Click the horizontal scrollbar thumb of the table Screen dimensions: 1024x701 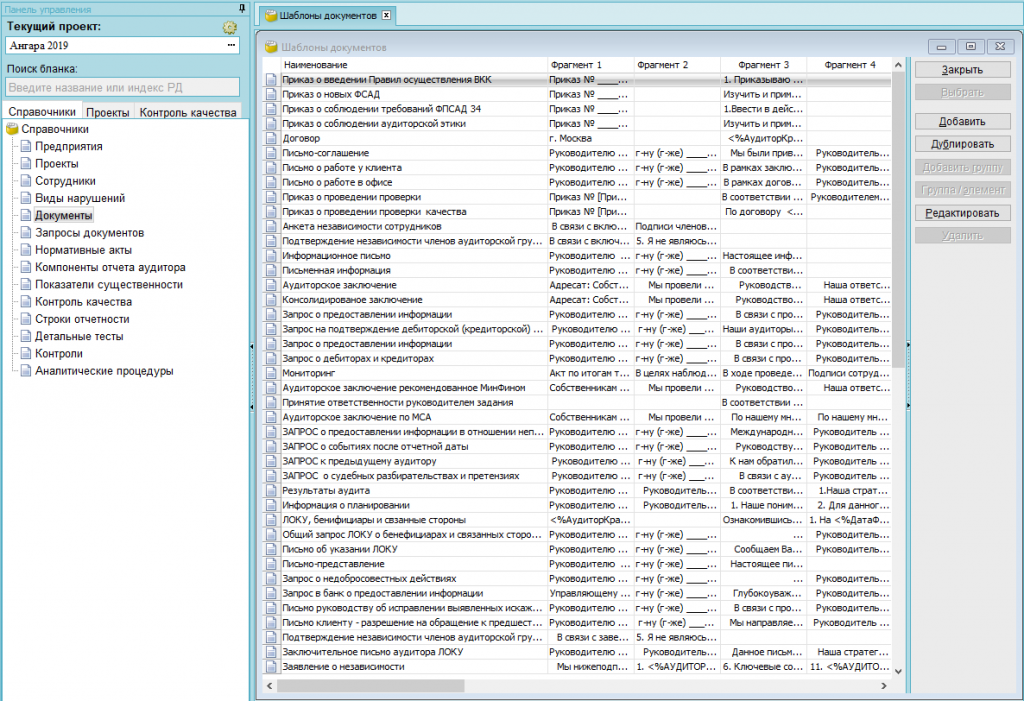[370, 686]
